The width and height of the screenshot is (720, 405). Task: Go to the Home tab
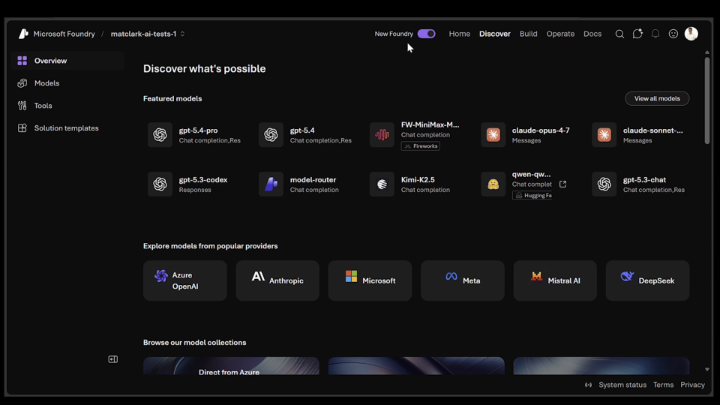pyautogui.click(x=459, y=34)
